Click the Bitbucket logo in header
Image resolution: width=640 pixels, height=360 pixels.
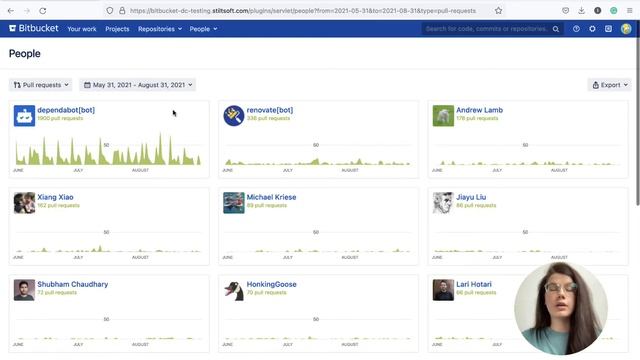pos(34,28)
